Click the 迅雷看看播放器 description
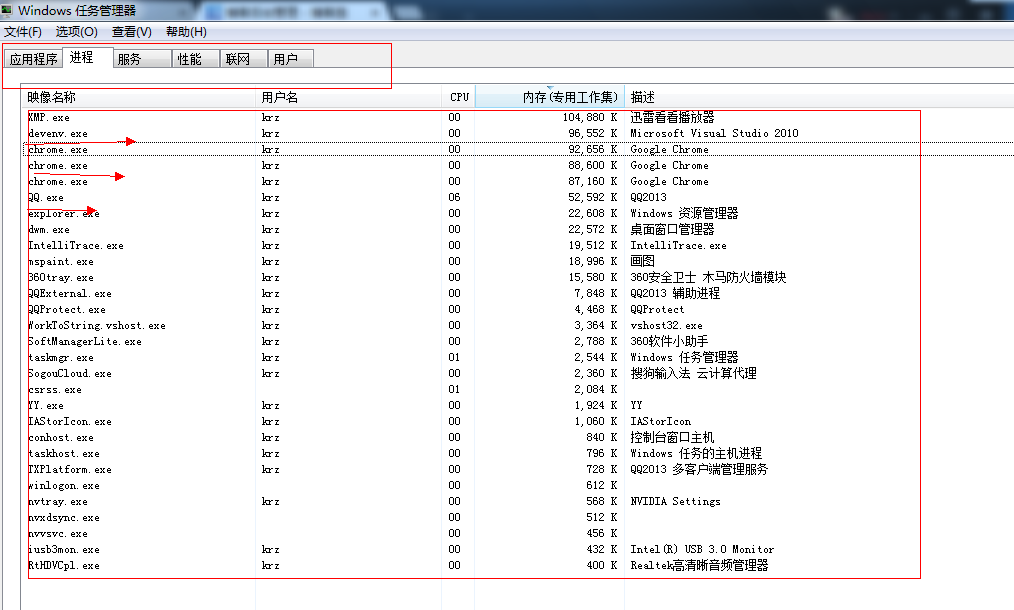 (x=673, y=117)
